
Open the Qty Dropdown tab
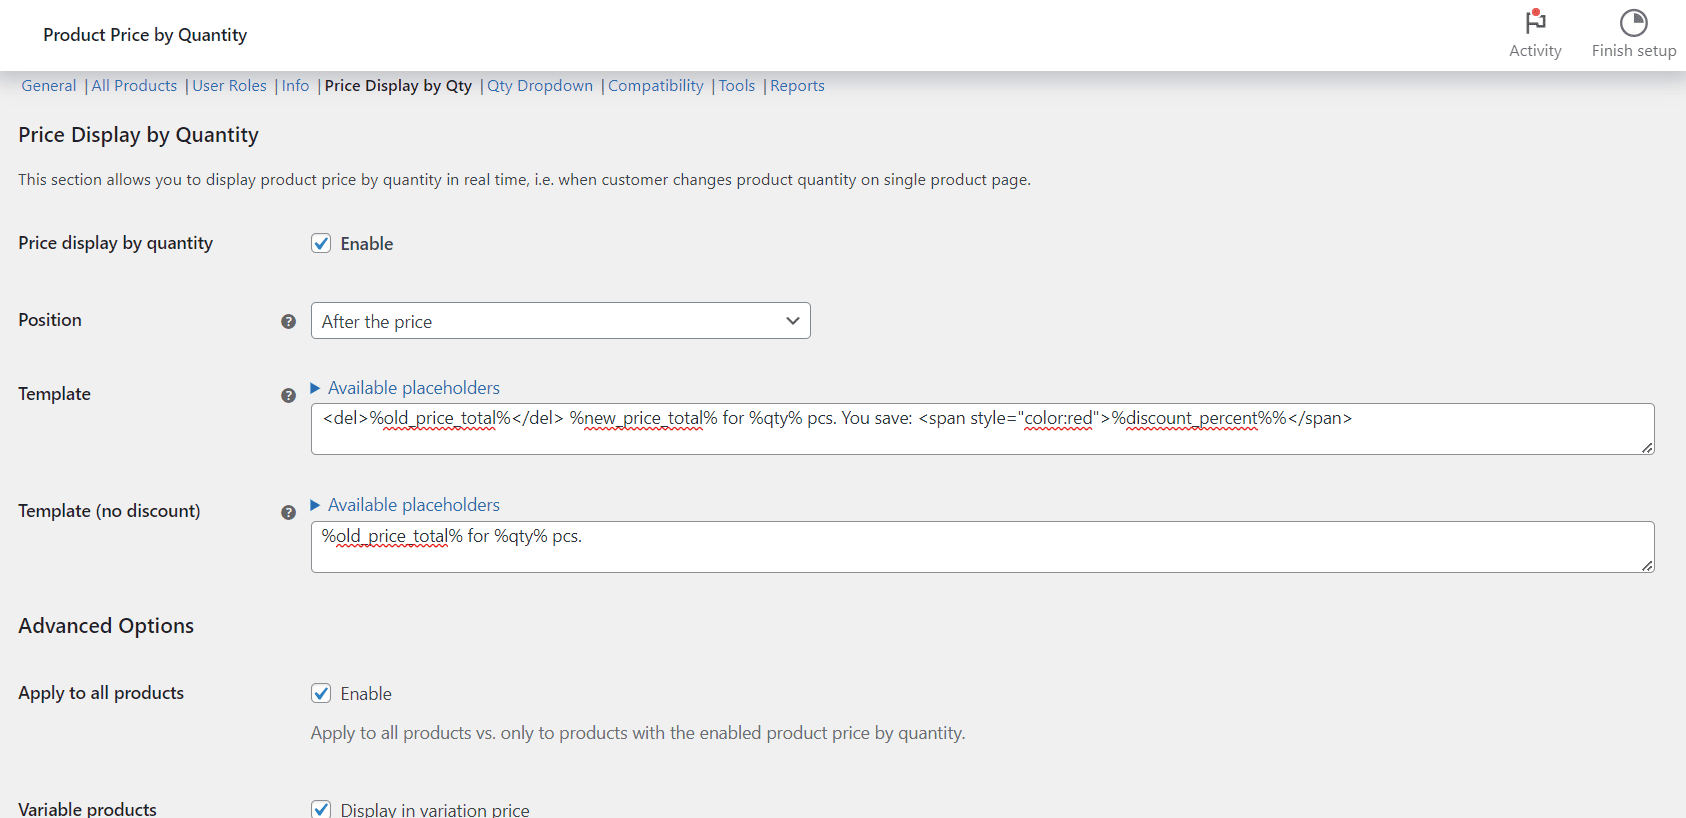540,86
